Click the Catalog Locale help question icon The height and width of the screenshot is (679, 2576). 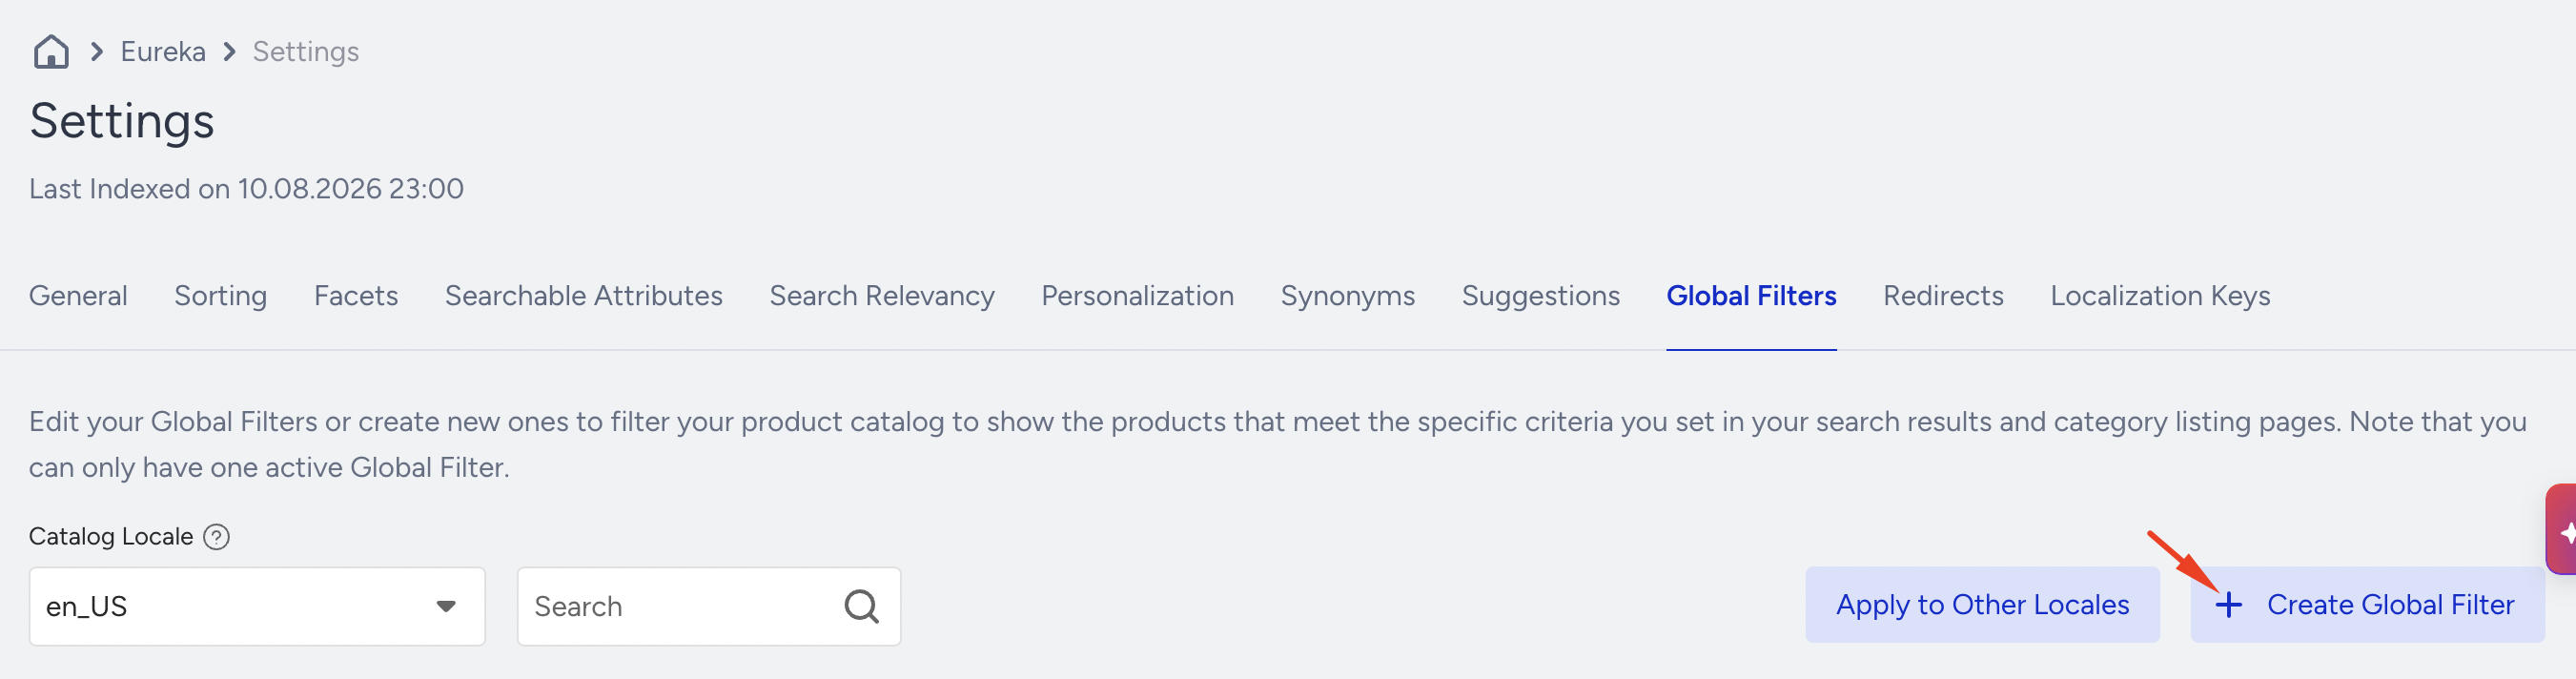point(216,537)
